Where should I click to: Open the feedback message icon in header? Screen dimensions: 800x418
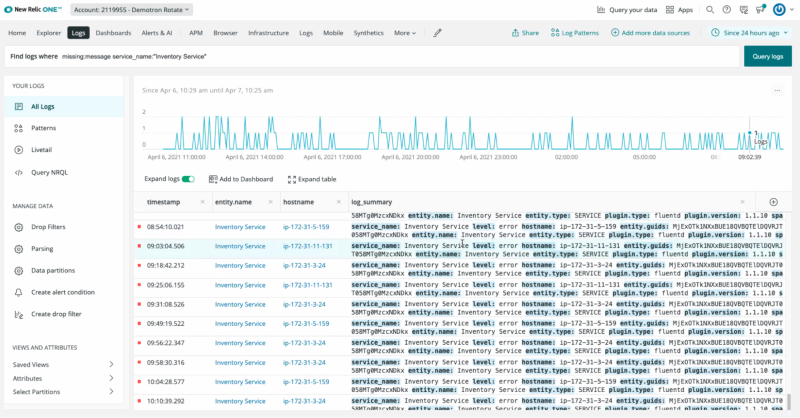[x=743, y=10]
